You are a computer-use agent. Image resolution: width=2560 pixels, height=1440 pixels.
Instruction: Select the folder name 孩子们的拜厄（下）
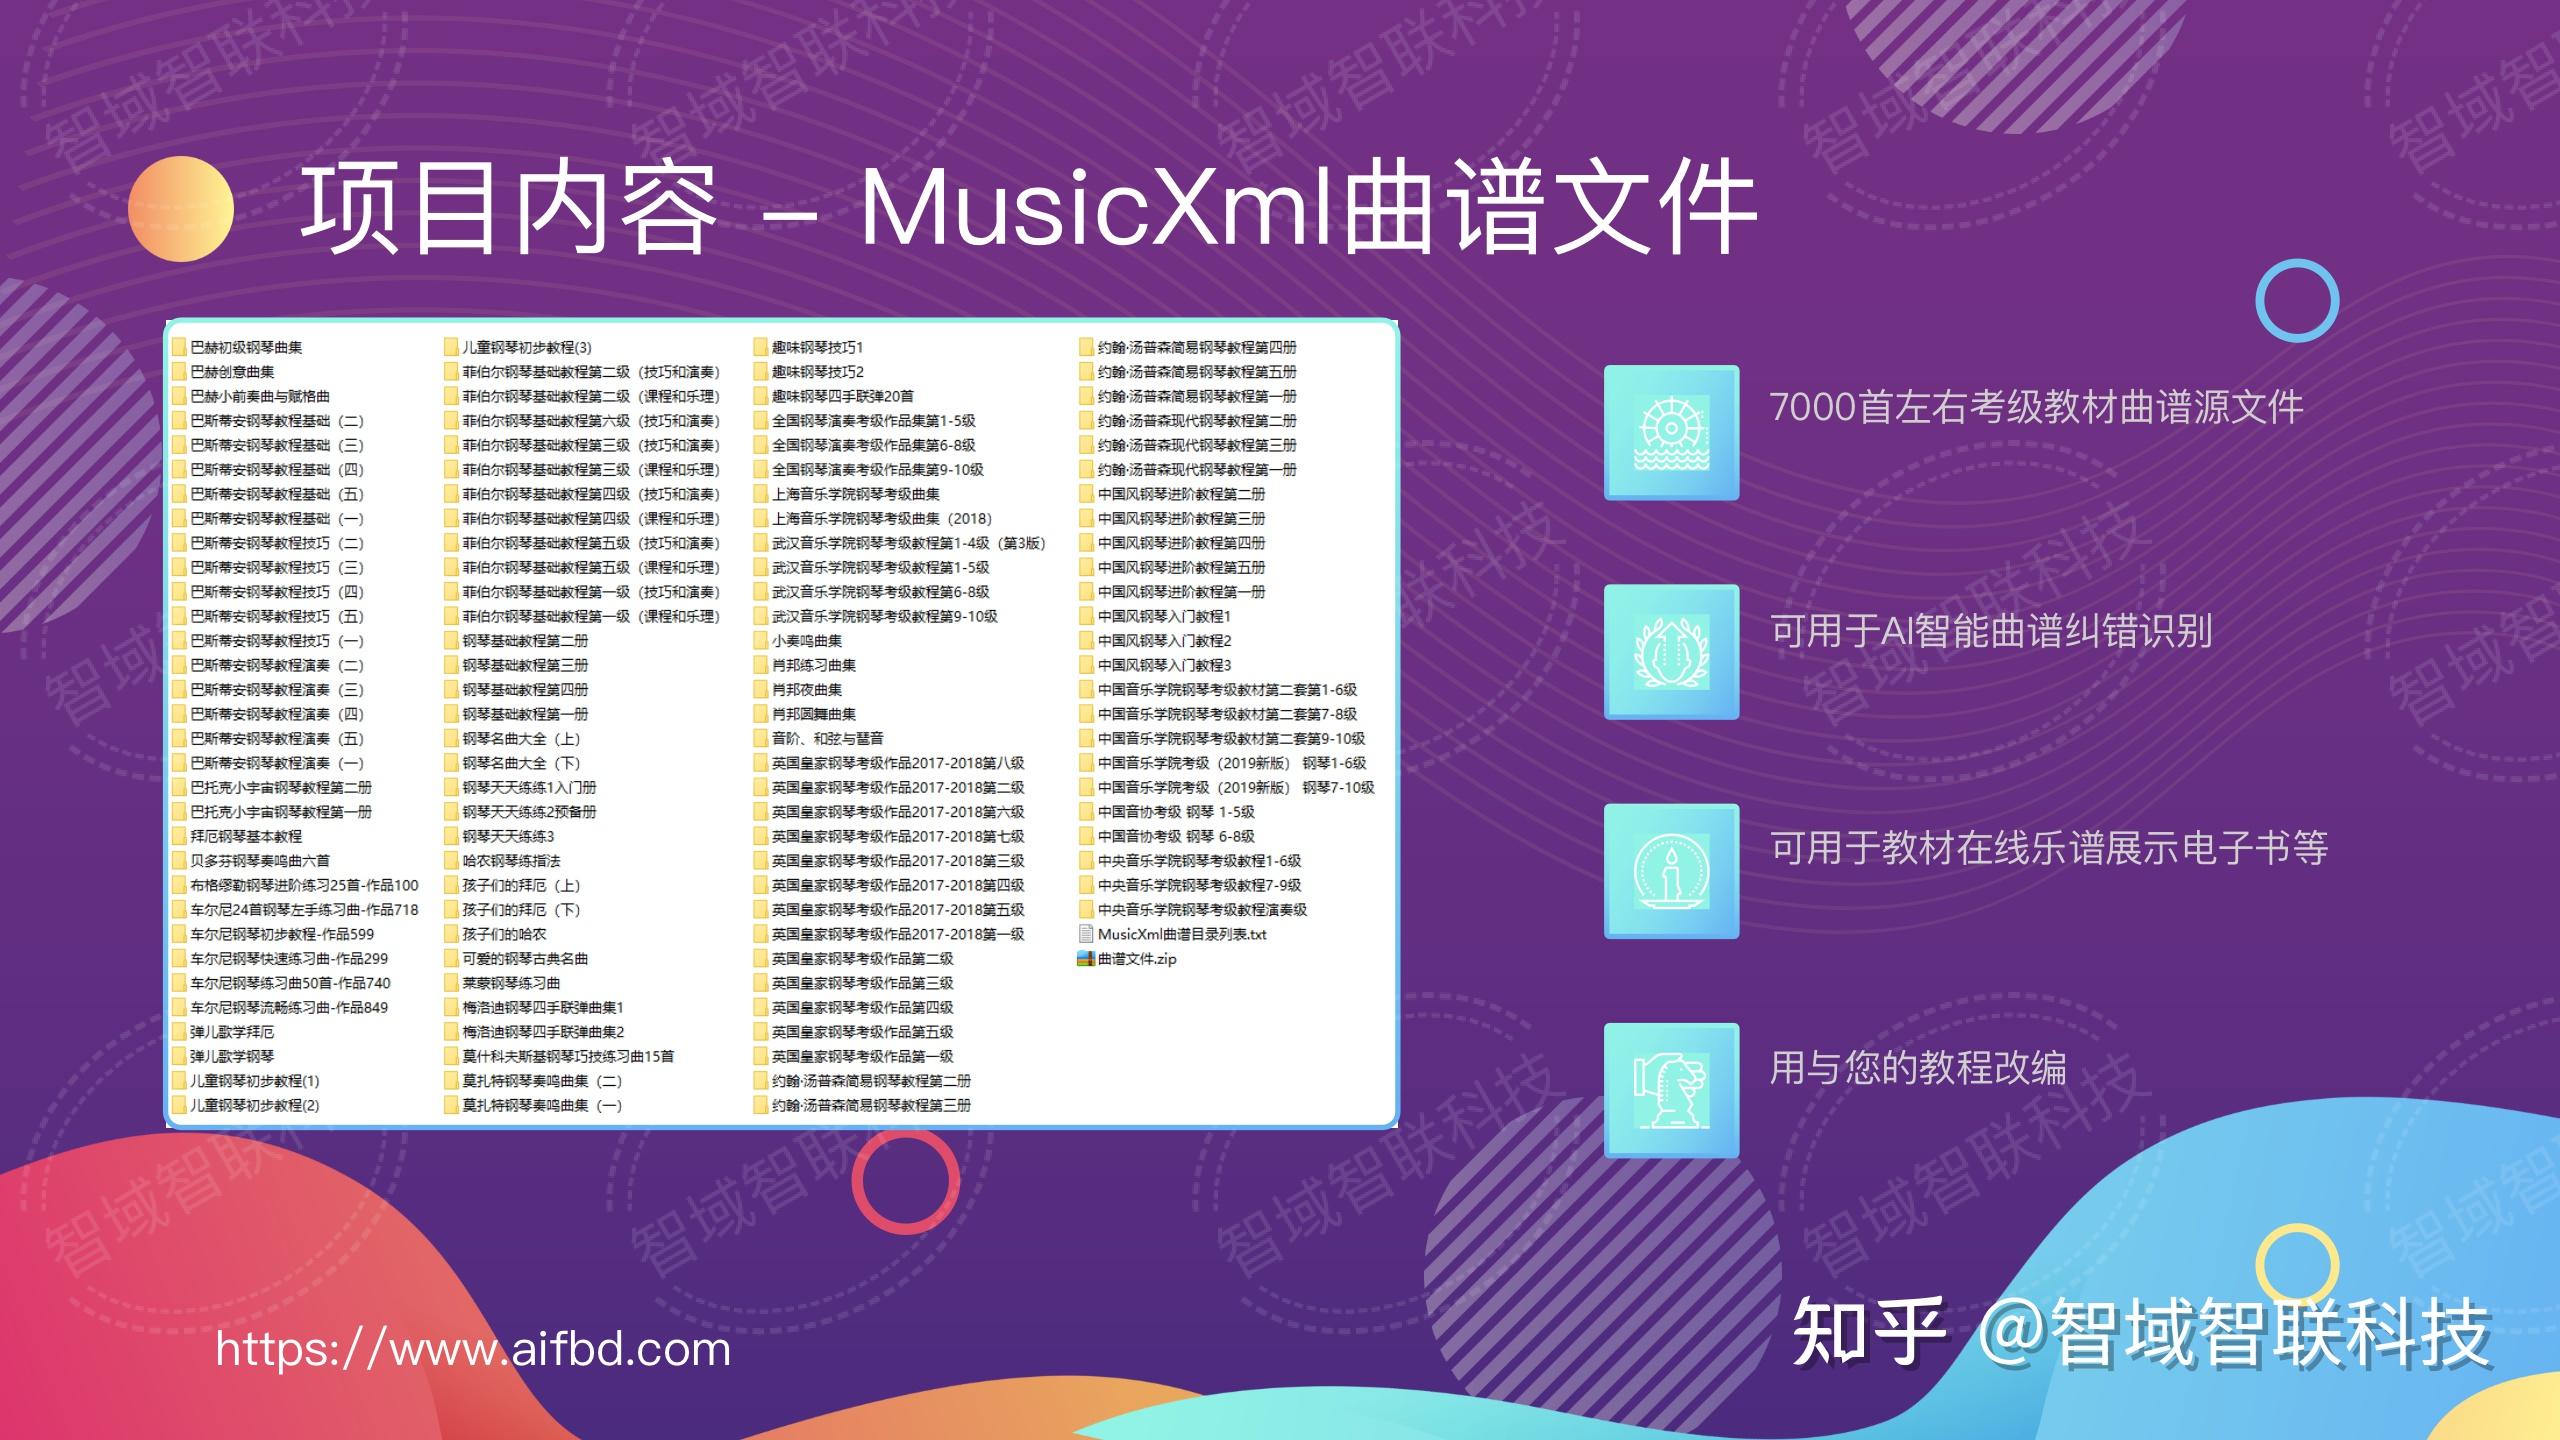point(521,910)
